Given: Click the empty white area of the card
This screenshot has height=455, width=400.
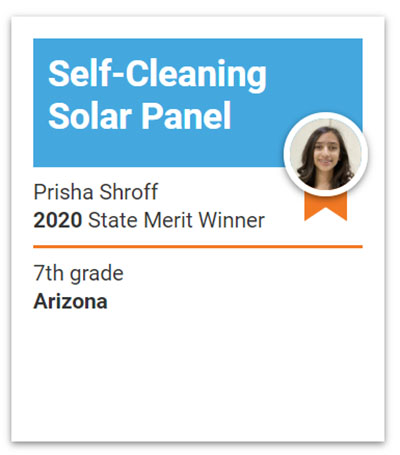Looking at the screenshot, I should pyautogui.click(x=198, y=373).
